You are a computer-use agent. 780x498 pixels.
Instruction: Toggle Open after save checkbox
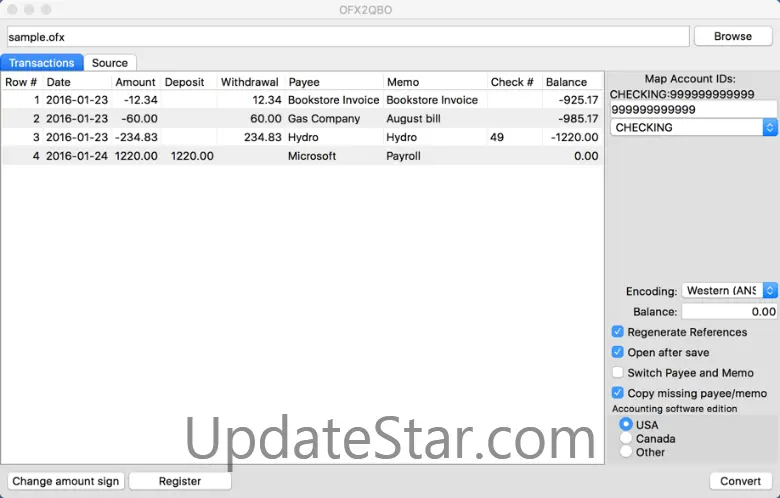point(617,352)
